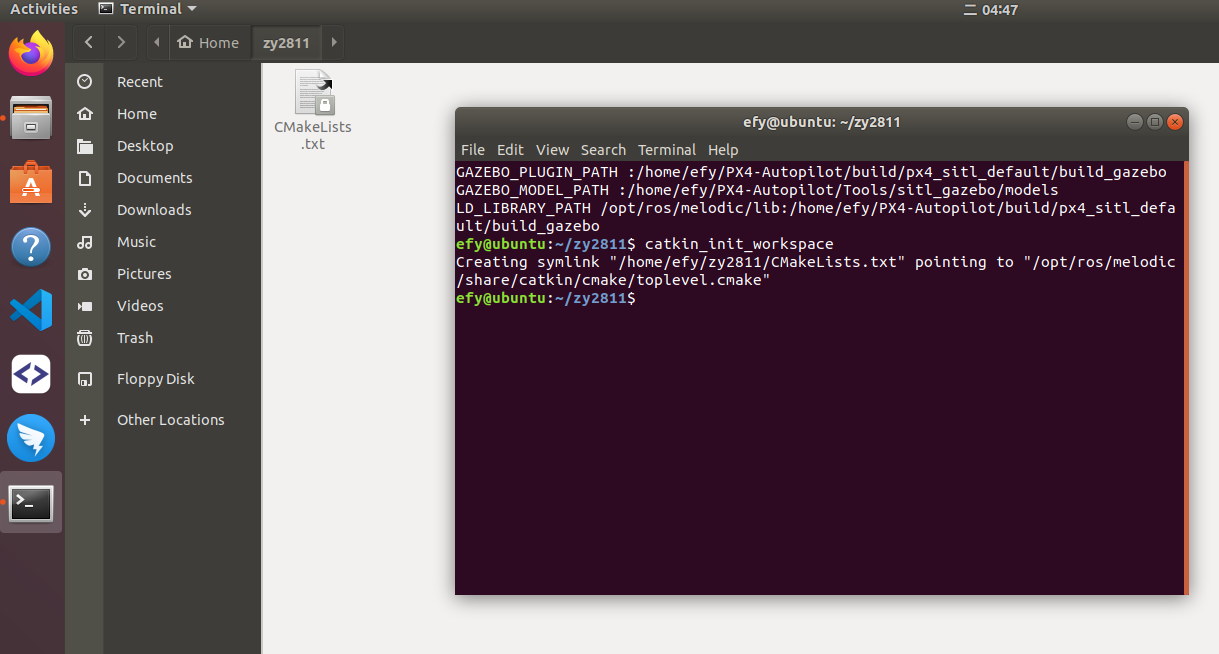This screenshot has height=654, width=1219.
Task: Click the Music note icon
Action: point(85,242)
